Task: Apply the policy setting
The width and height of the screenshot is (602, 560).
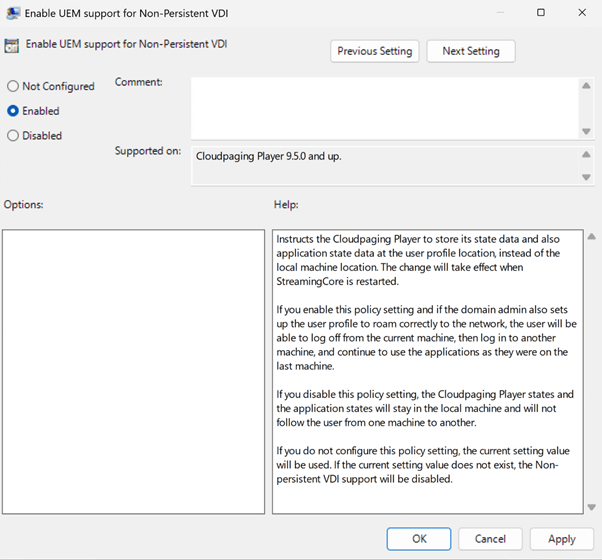Action: [561, 539]
